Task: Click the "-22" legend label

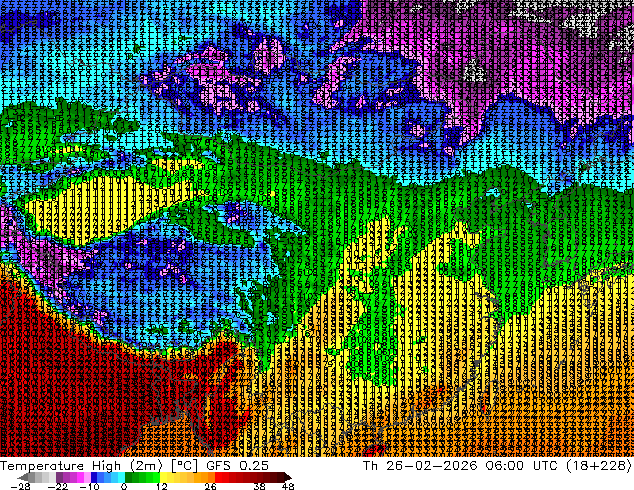Action: point(57,486)
